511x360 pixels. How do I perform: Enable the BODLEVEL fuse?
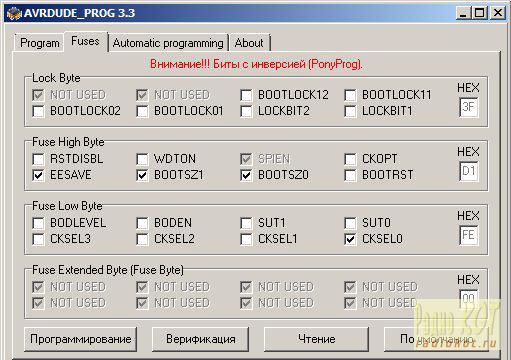pos(38,223)
